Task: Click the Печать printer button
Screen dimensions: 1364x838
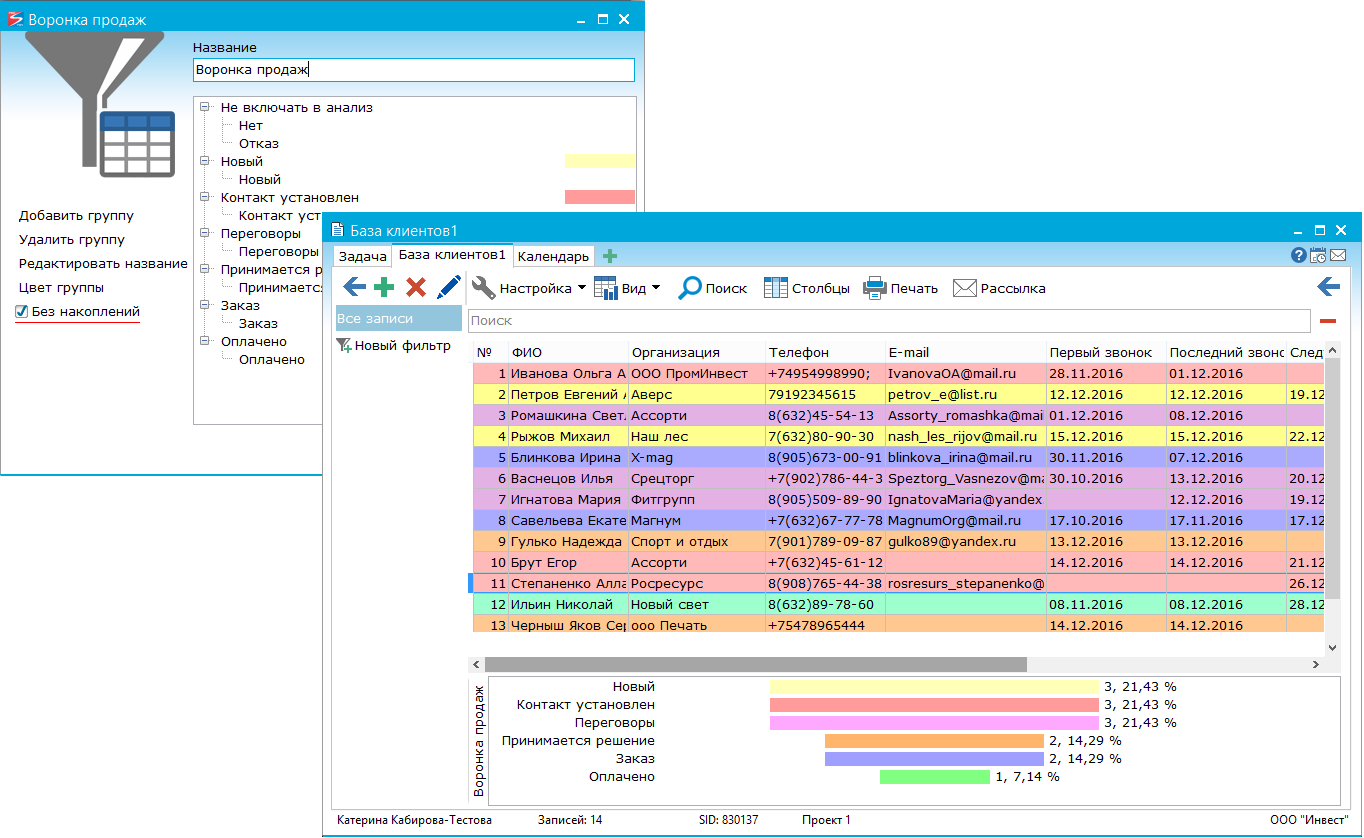Action: [x=901, y=288]
